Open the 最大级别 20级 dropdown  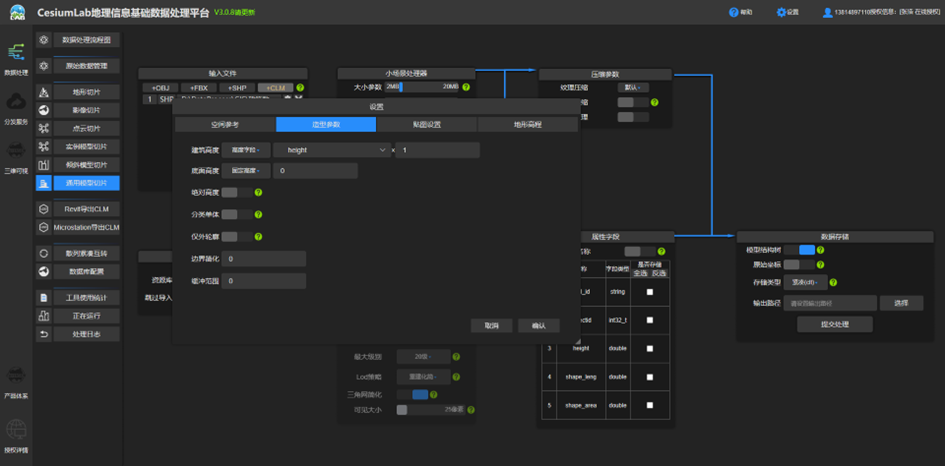pos(424,356)
